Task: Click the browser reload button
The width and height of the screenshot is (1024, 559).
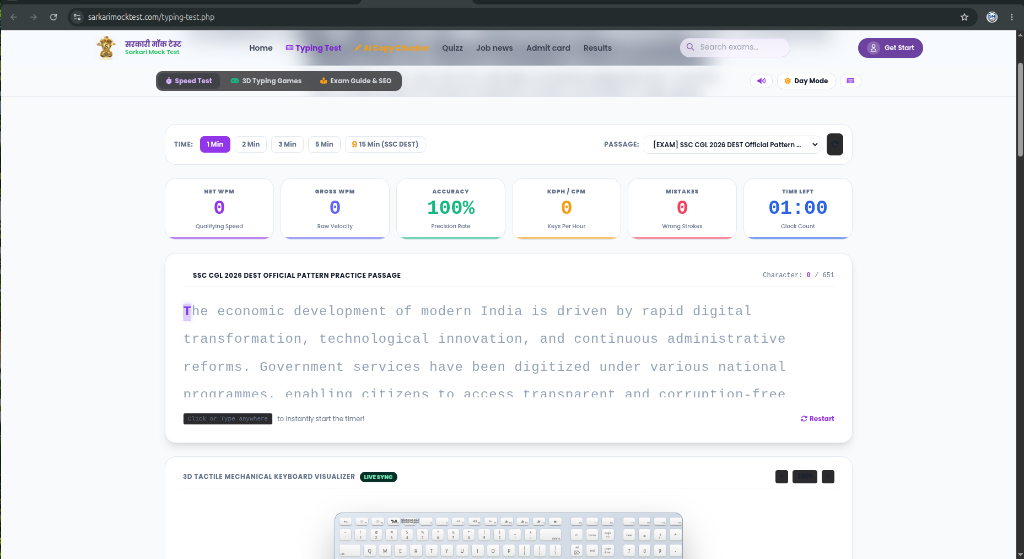Action: pyautogui.click(x=54, y=17)
